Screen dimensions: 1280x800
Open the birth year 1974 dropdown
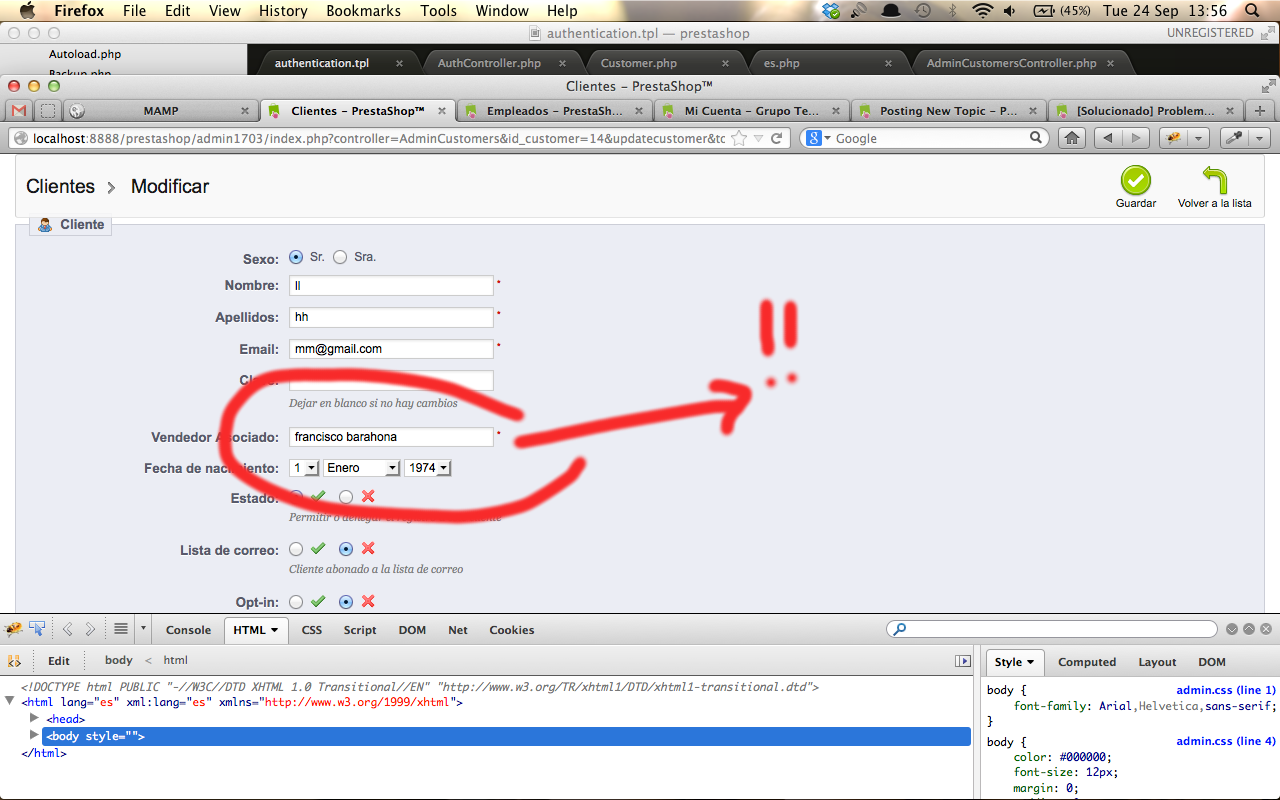(428, 468)
